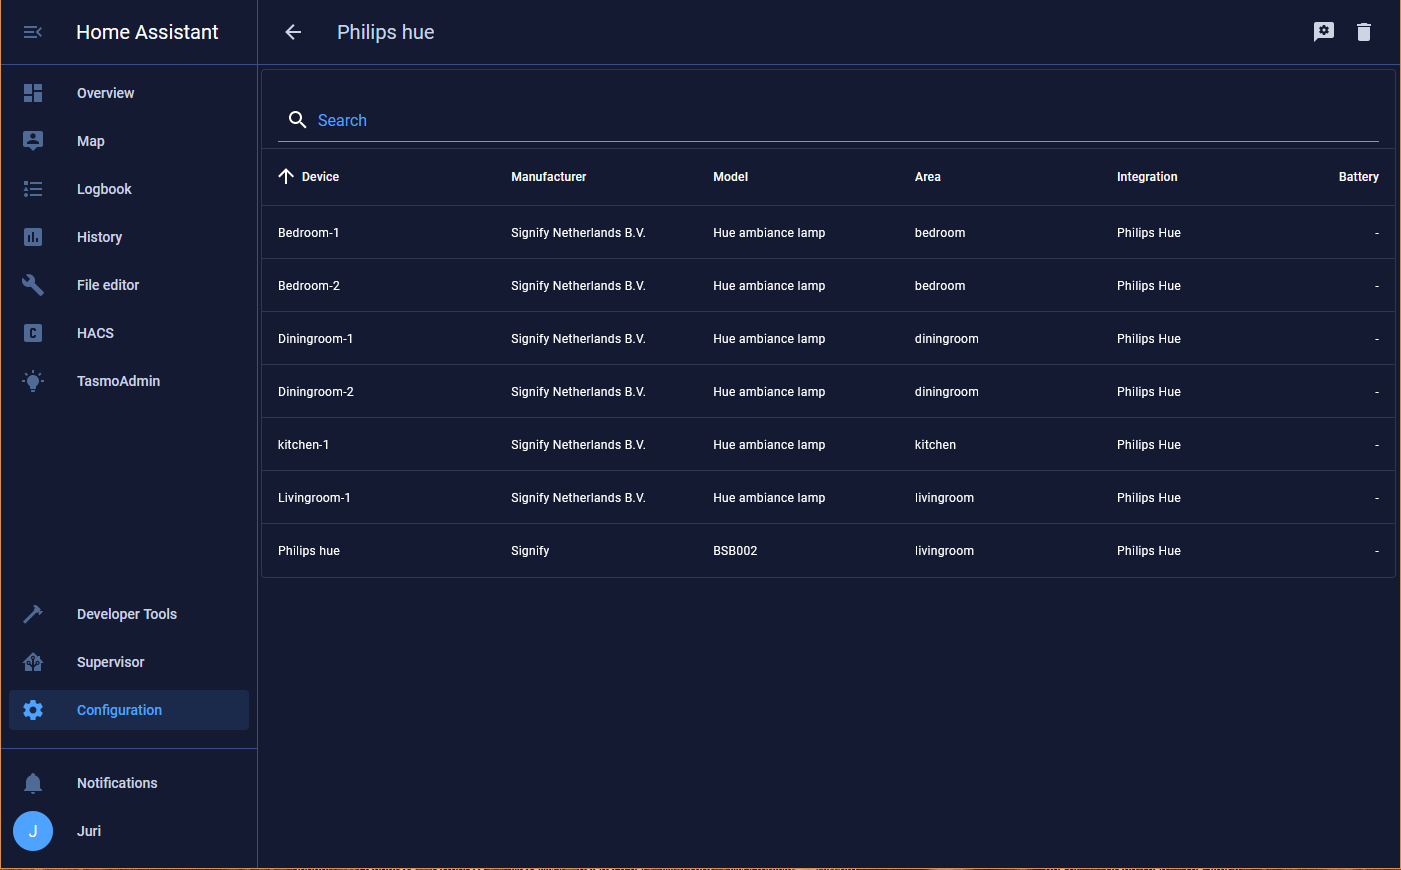Open Overview from the sidebar

[x=129, y=93]
